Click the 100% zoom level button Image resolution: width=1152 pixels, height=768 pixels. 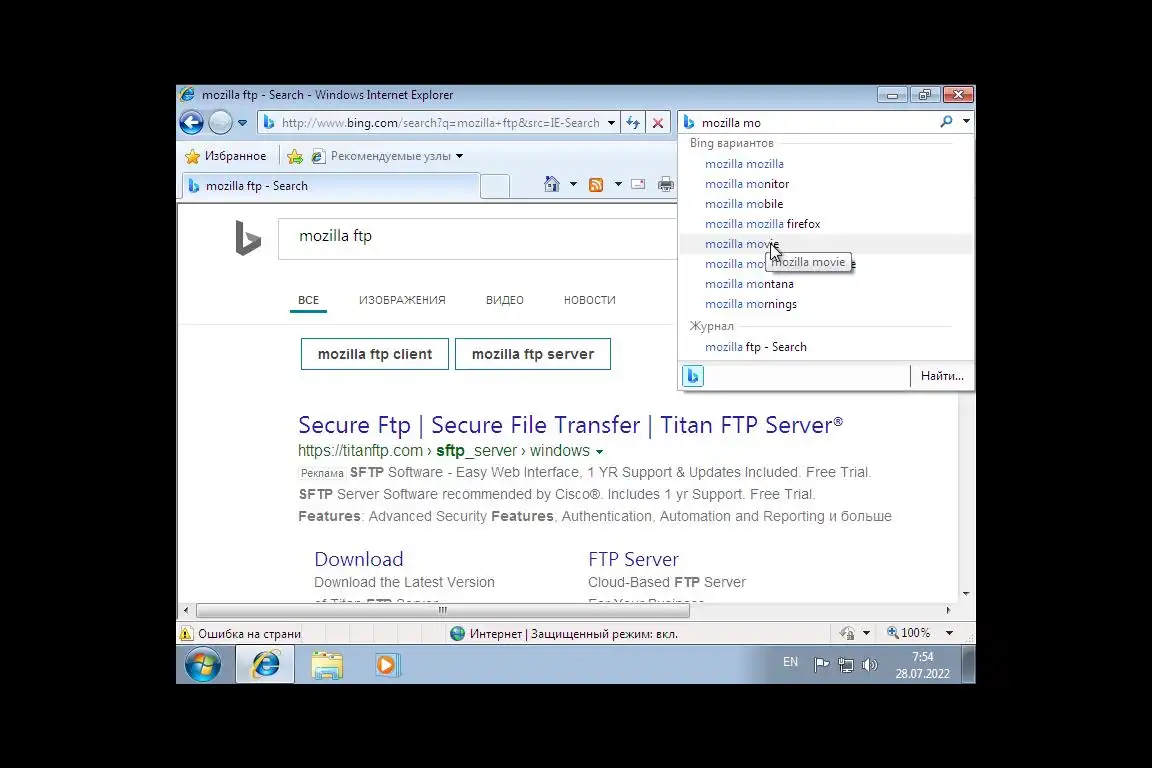tap(909, 633)
